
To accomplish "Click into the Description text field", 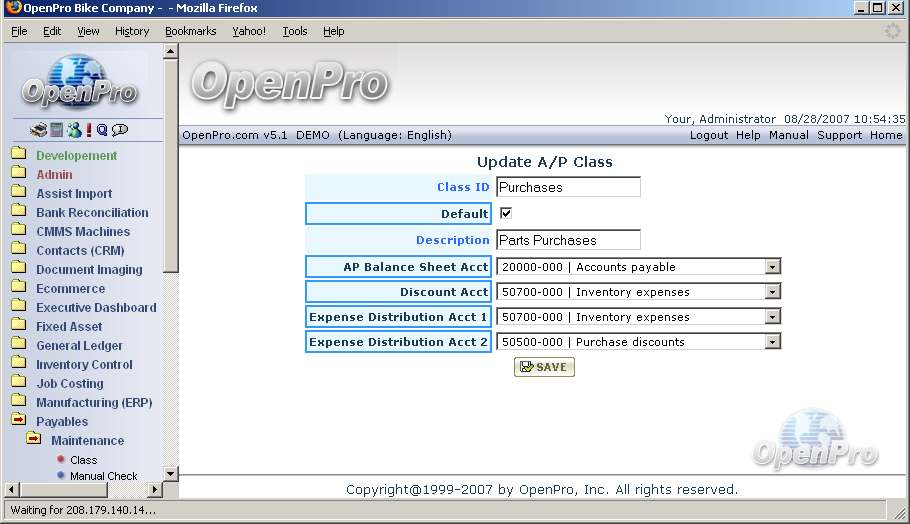I will (568, 240).
